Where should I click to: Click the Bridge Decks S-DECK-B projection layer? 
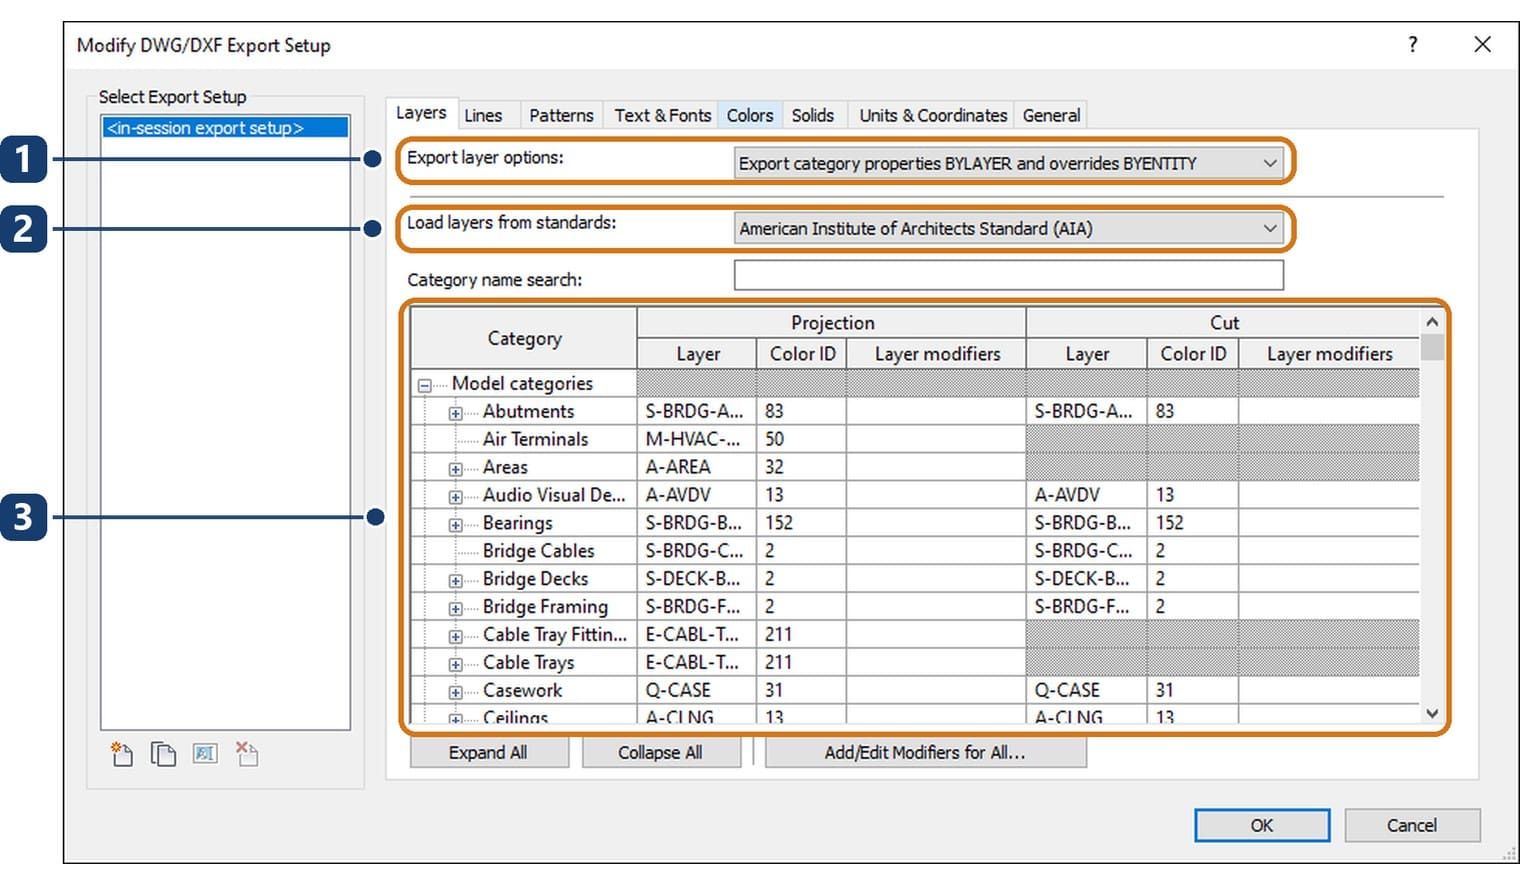coord(697,579)
